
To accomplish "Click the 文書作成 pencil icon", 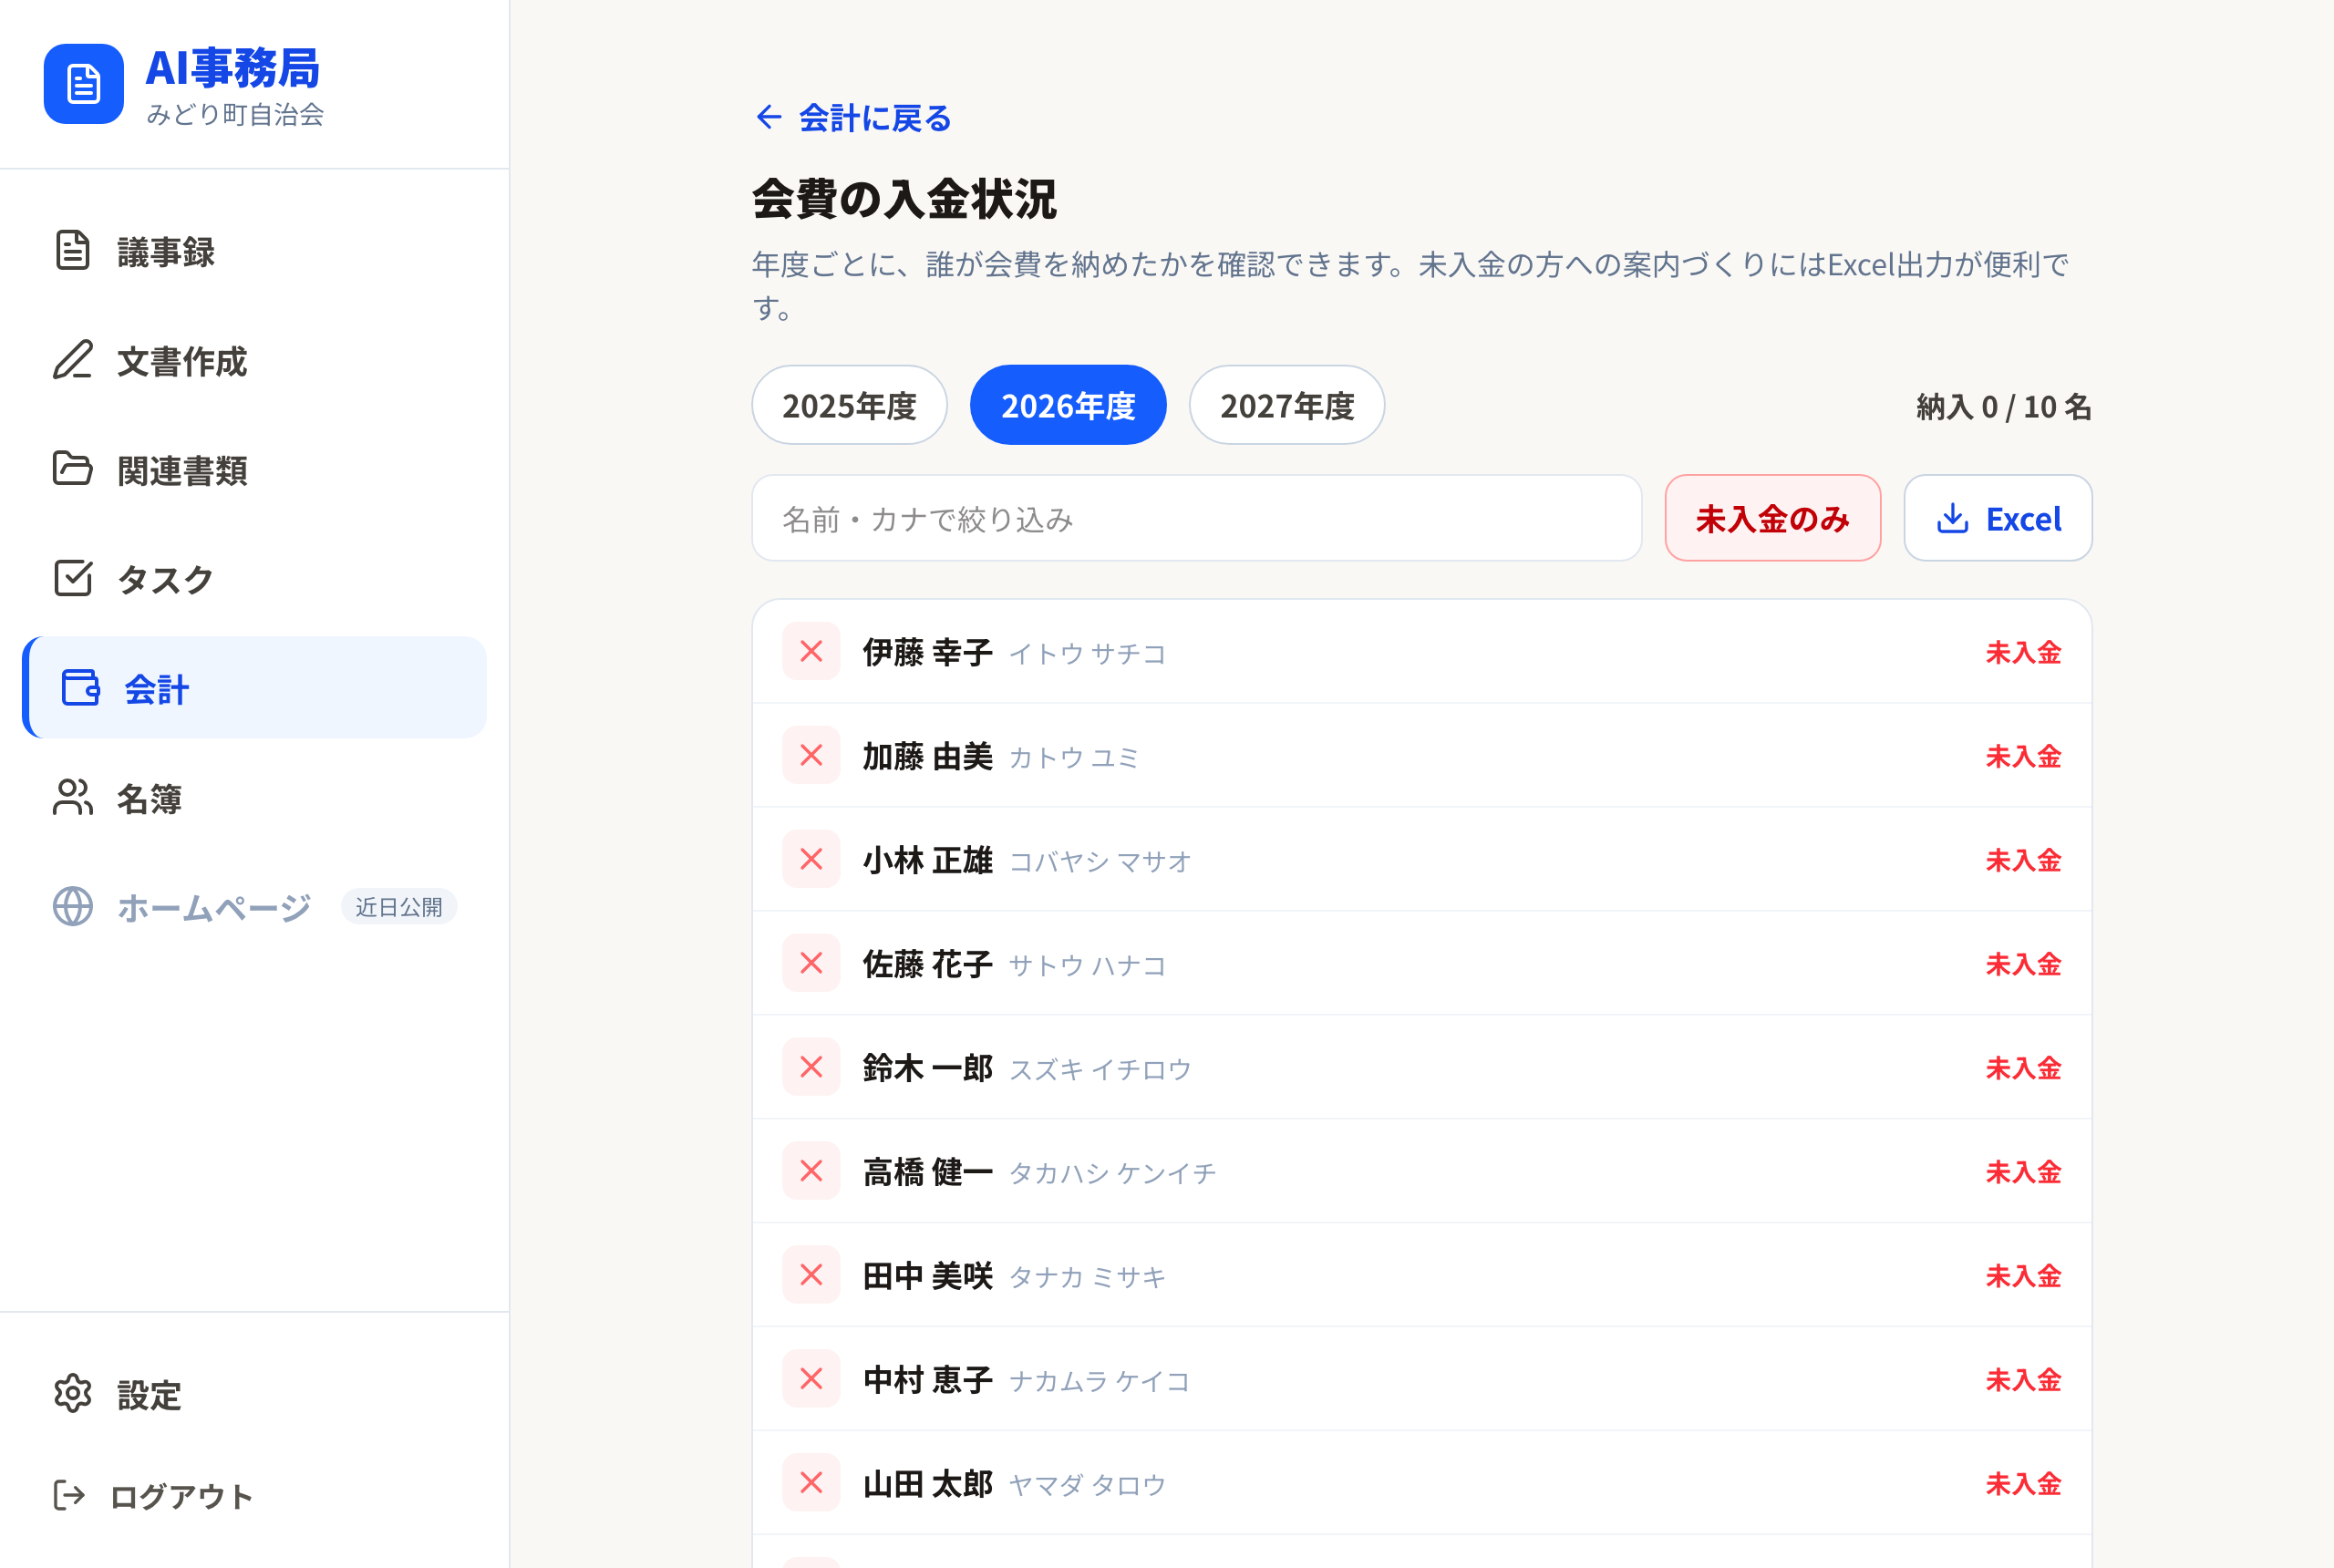I will 72,360.
